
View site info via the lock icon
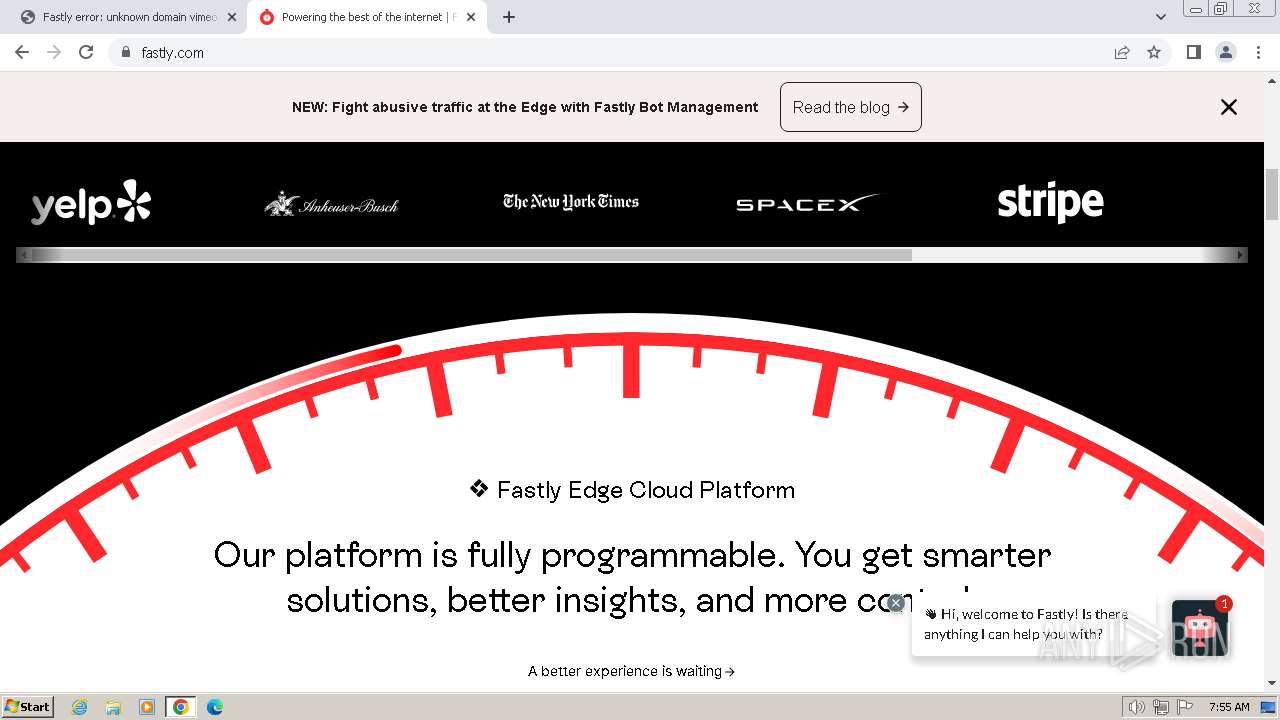125,52
